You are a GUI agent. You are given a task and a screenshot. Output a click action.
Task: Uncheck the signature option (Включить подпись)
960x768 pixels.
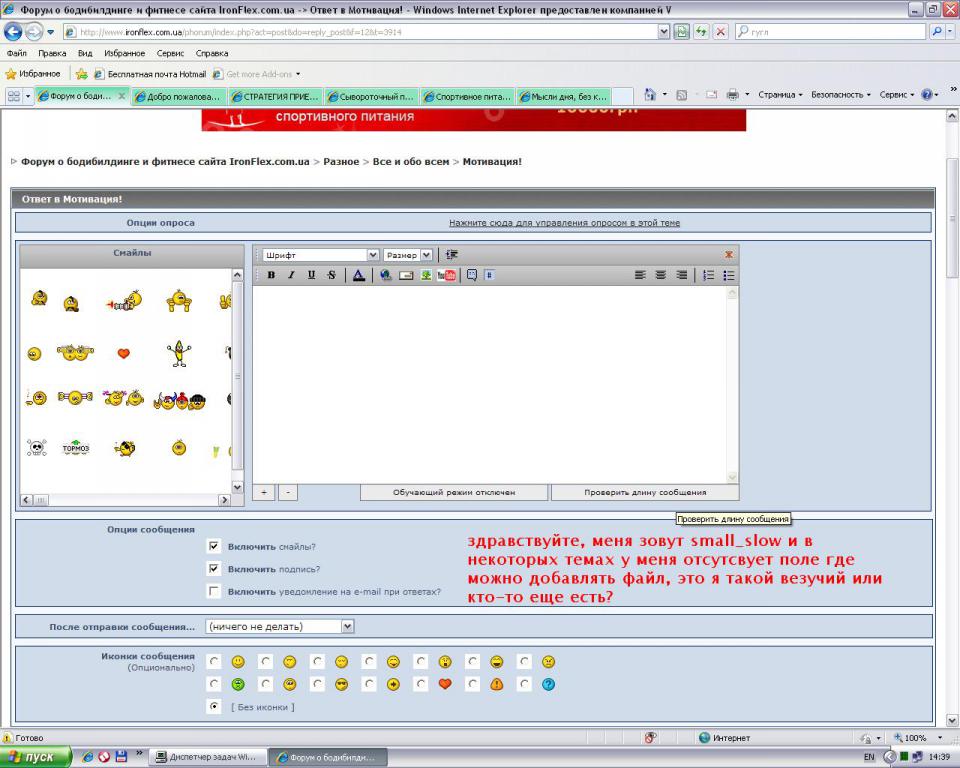click(x=214, y=569)
